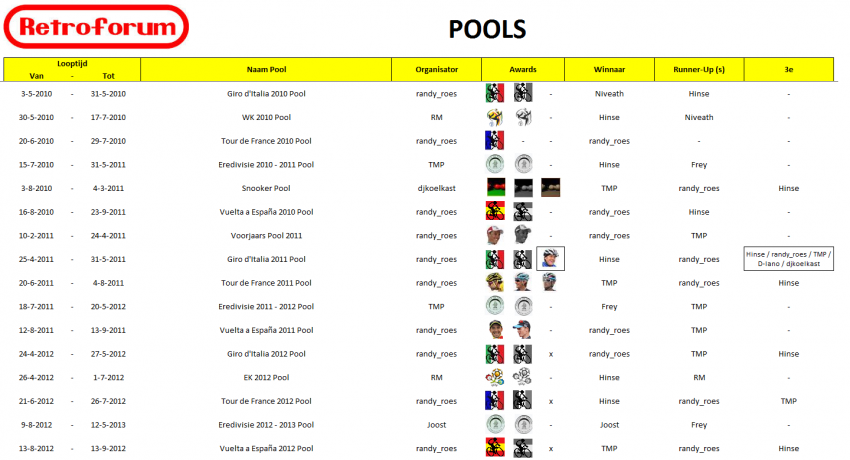
Task: Select the Runner-Up (s) column header
Action: (699, 70)
